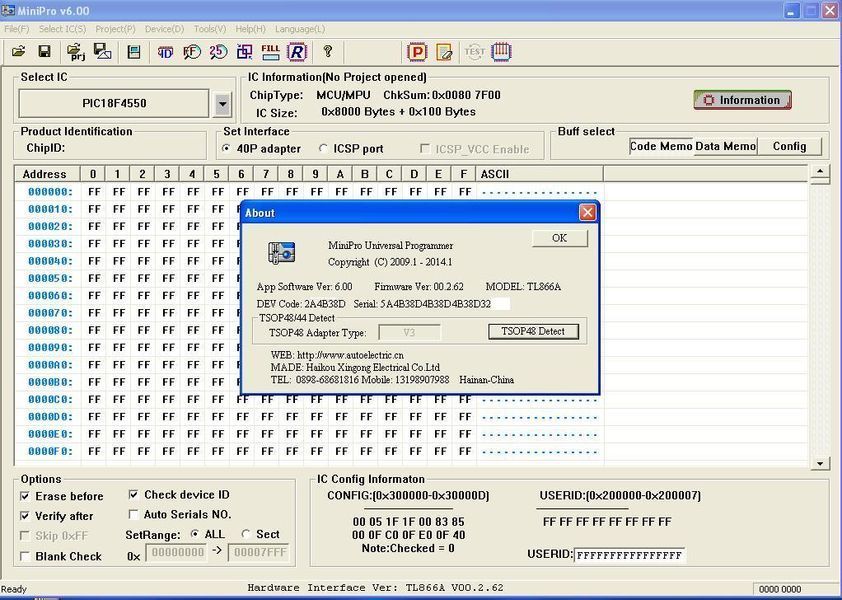Click the 25 flash detect icon
The height and width of the screenshot is (600, 842).
click(218, 52)
